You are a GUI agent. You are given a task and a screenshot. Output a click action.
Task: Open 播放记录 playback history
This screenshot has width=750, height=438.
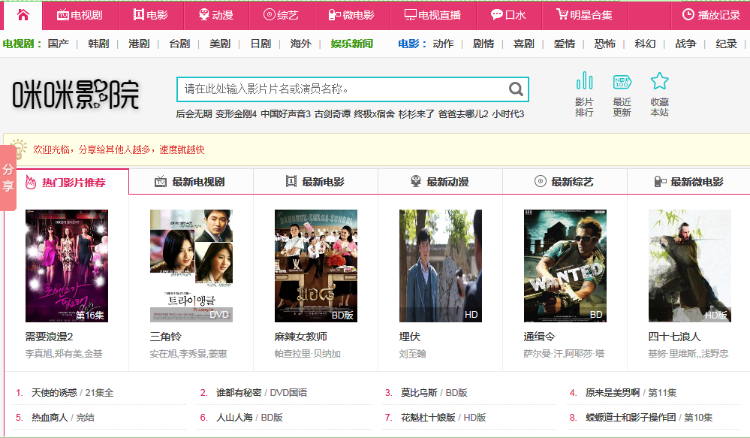[711, 15]
